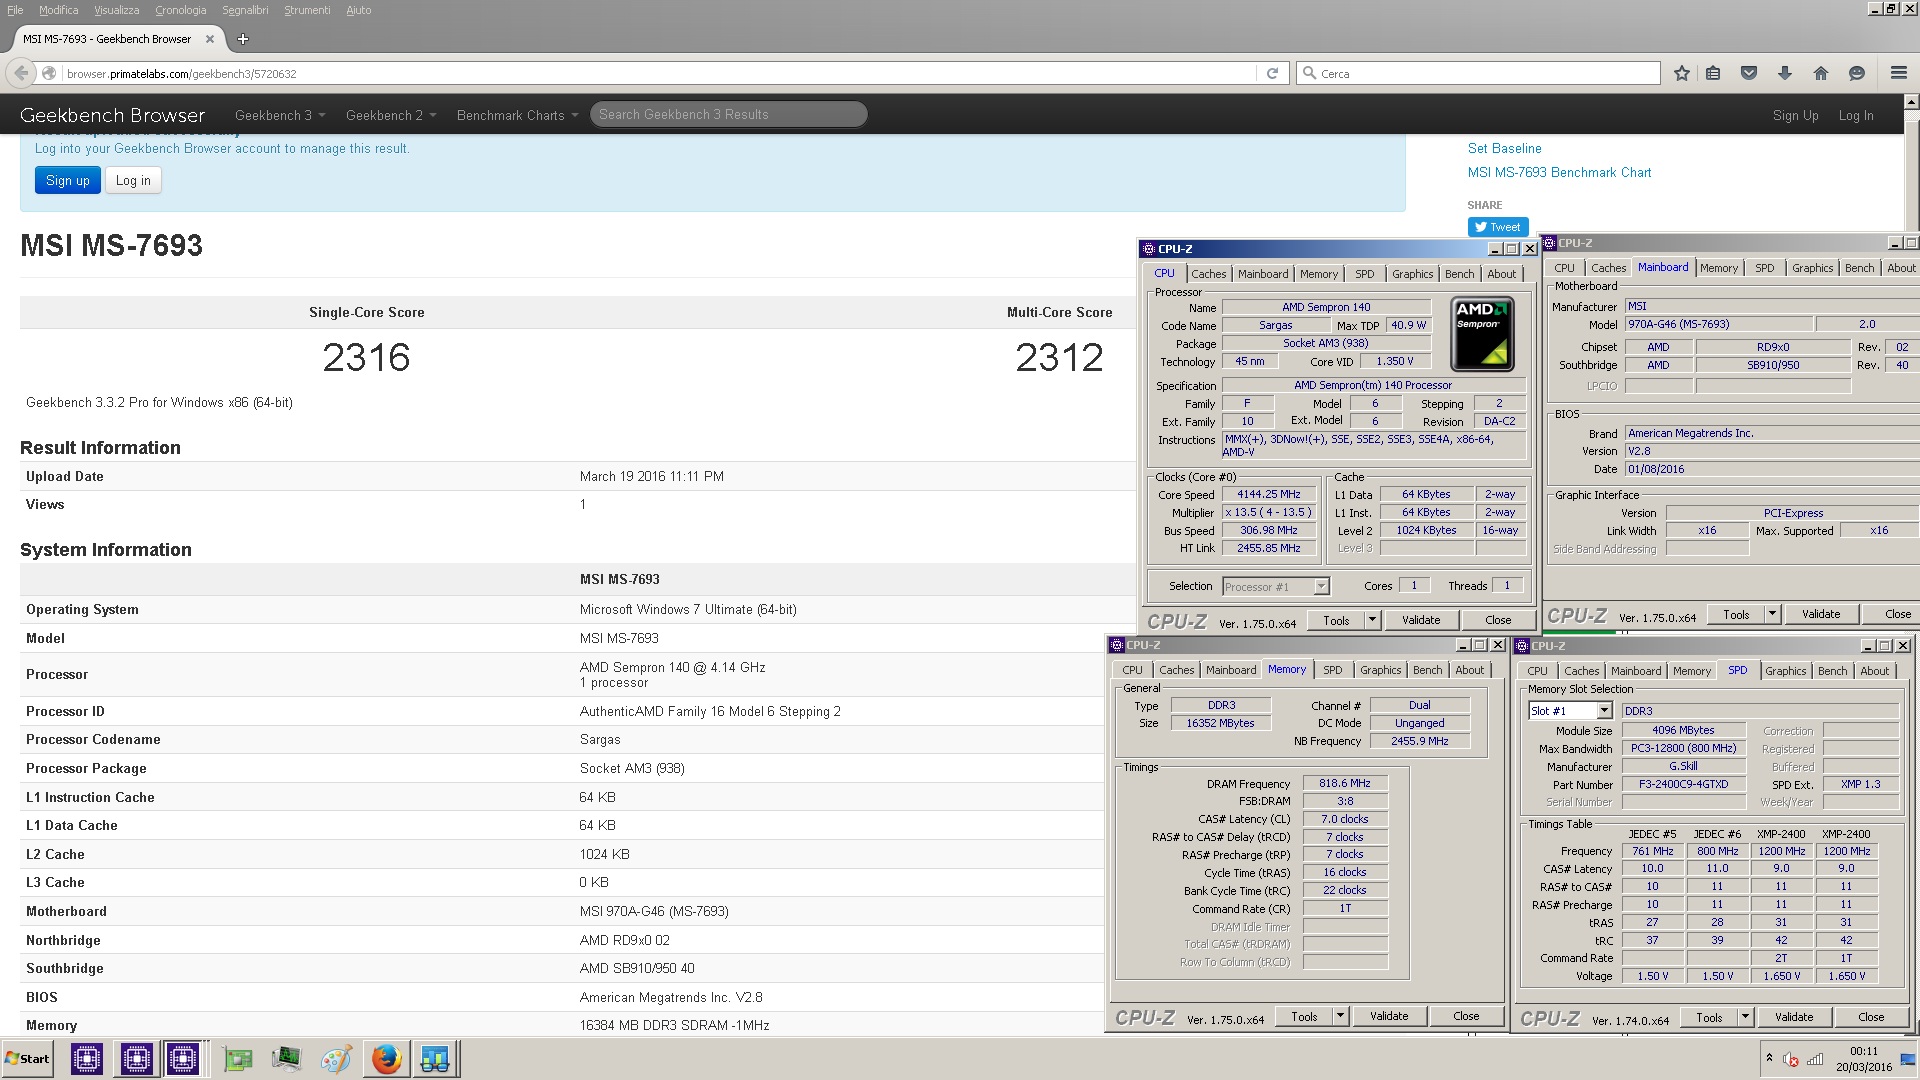Expand Tools arrow in CPU-Z Memory window
The height and width of the screenshot is (1080, 1920).
[1340, 1016]
